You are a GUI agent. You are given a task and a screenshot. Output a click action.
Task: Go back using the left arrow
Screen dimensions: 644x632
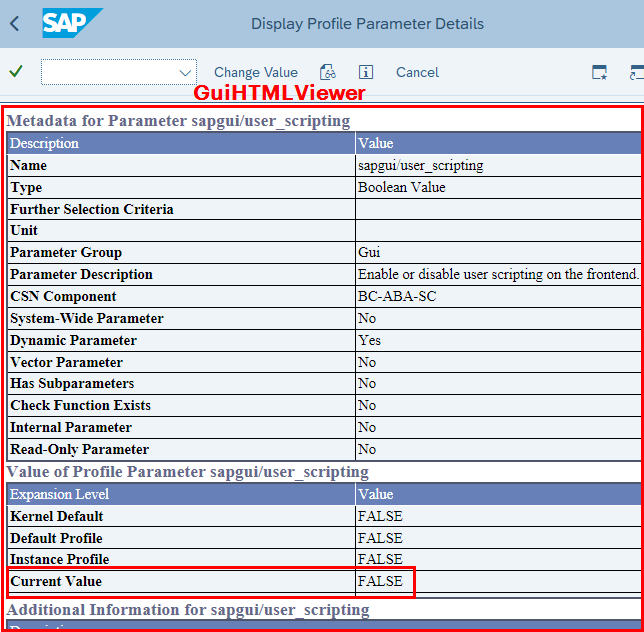click(x=14, y=23)
